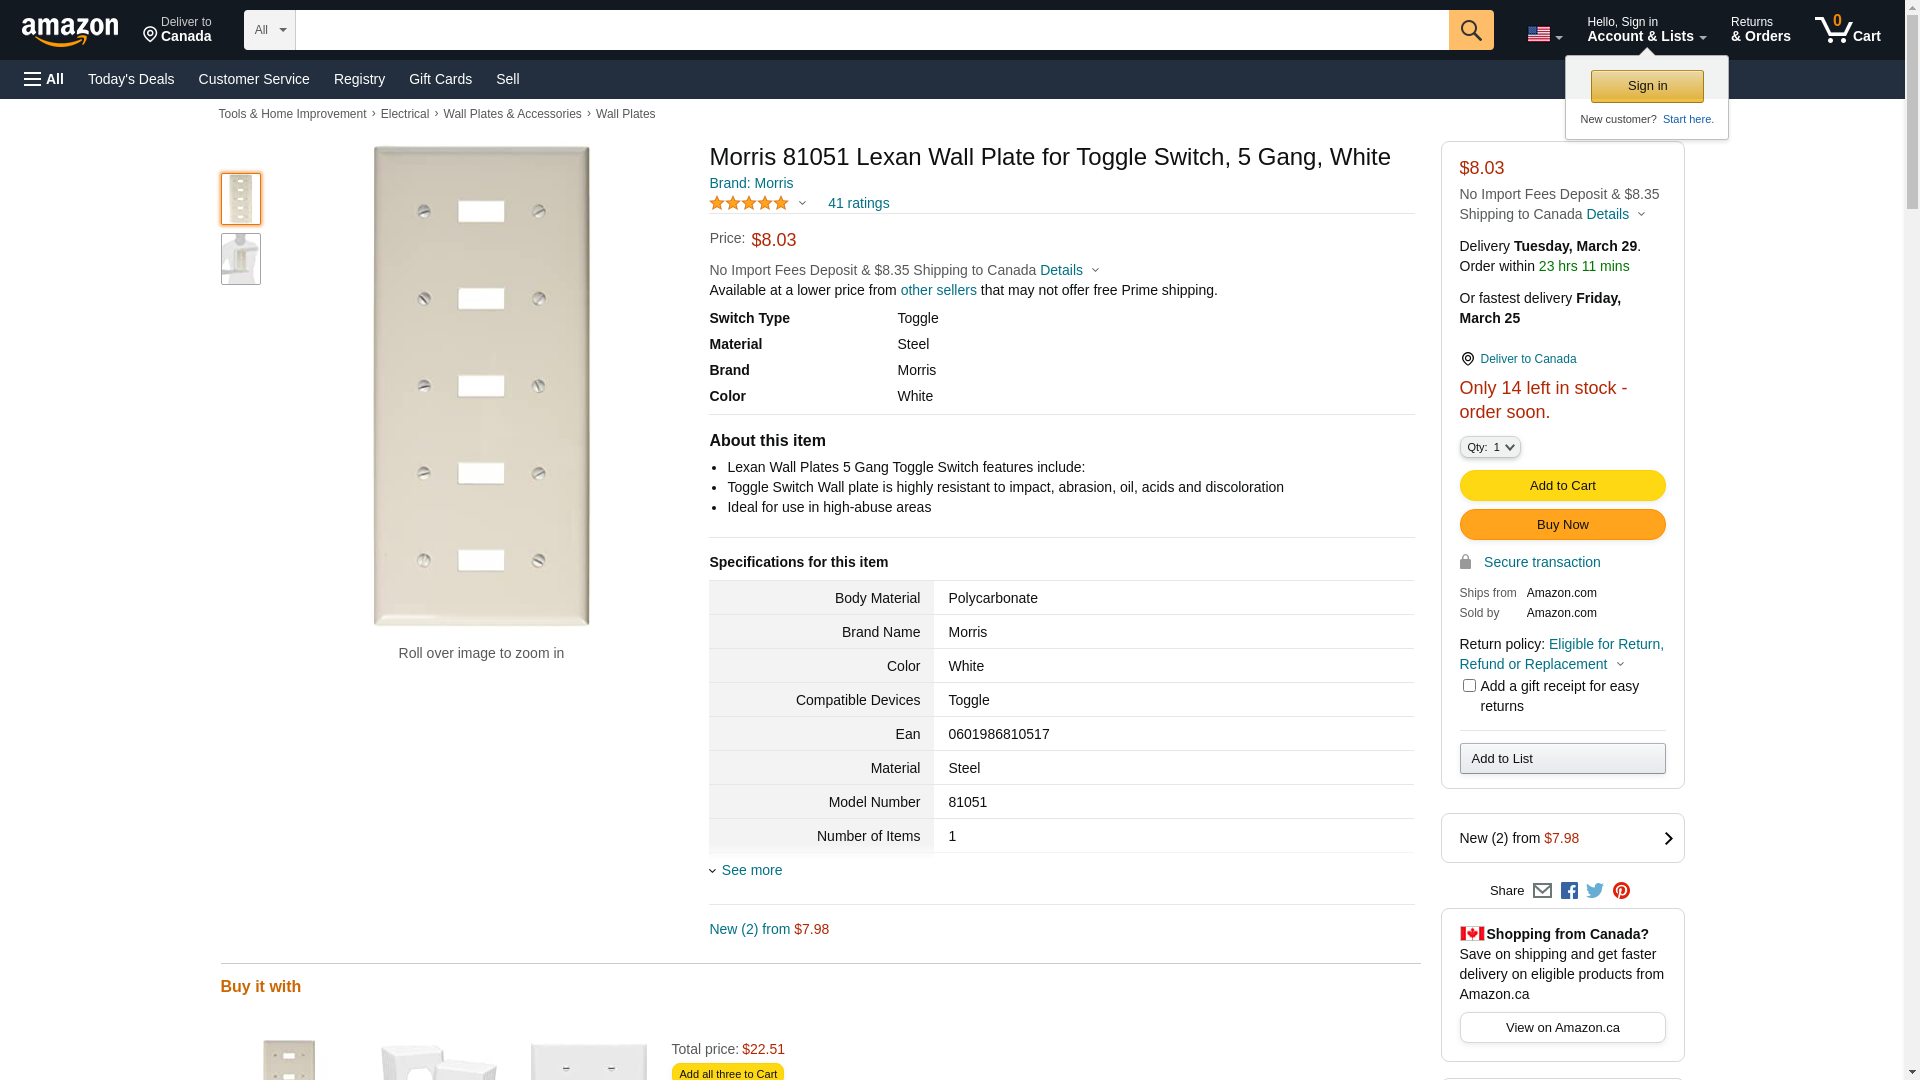This screenshot has height=1080, width=1920.
Task: Share on Pinterest icon
Action: (x=1621, y=890)
